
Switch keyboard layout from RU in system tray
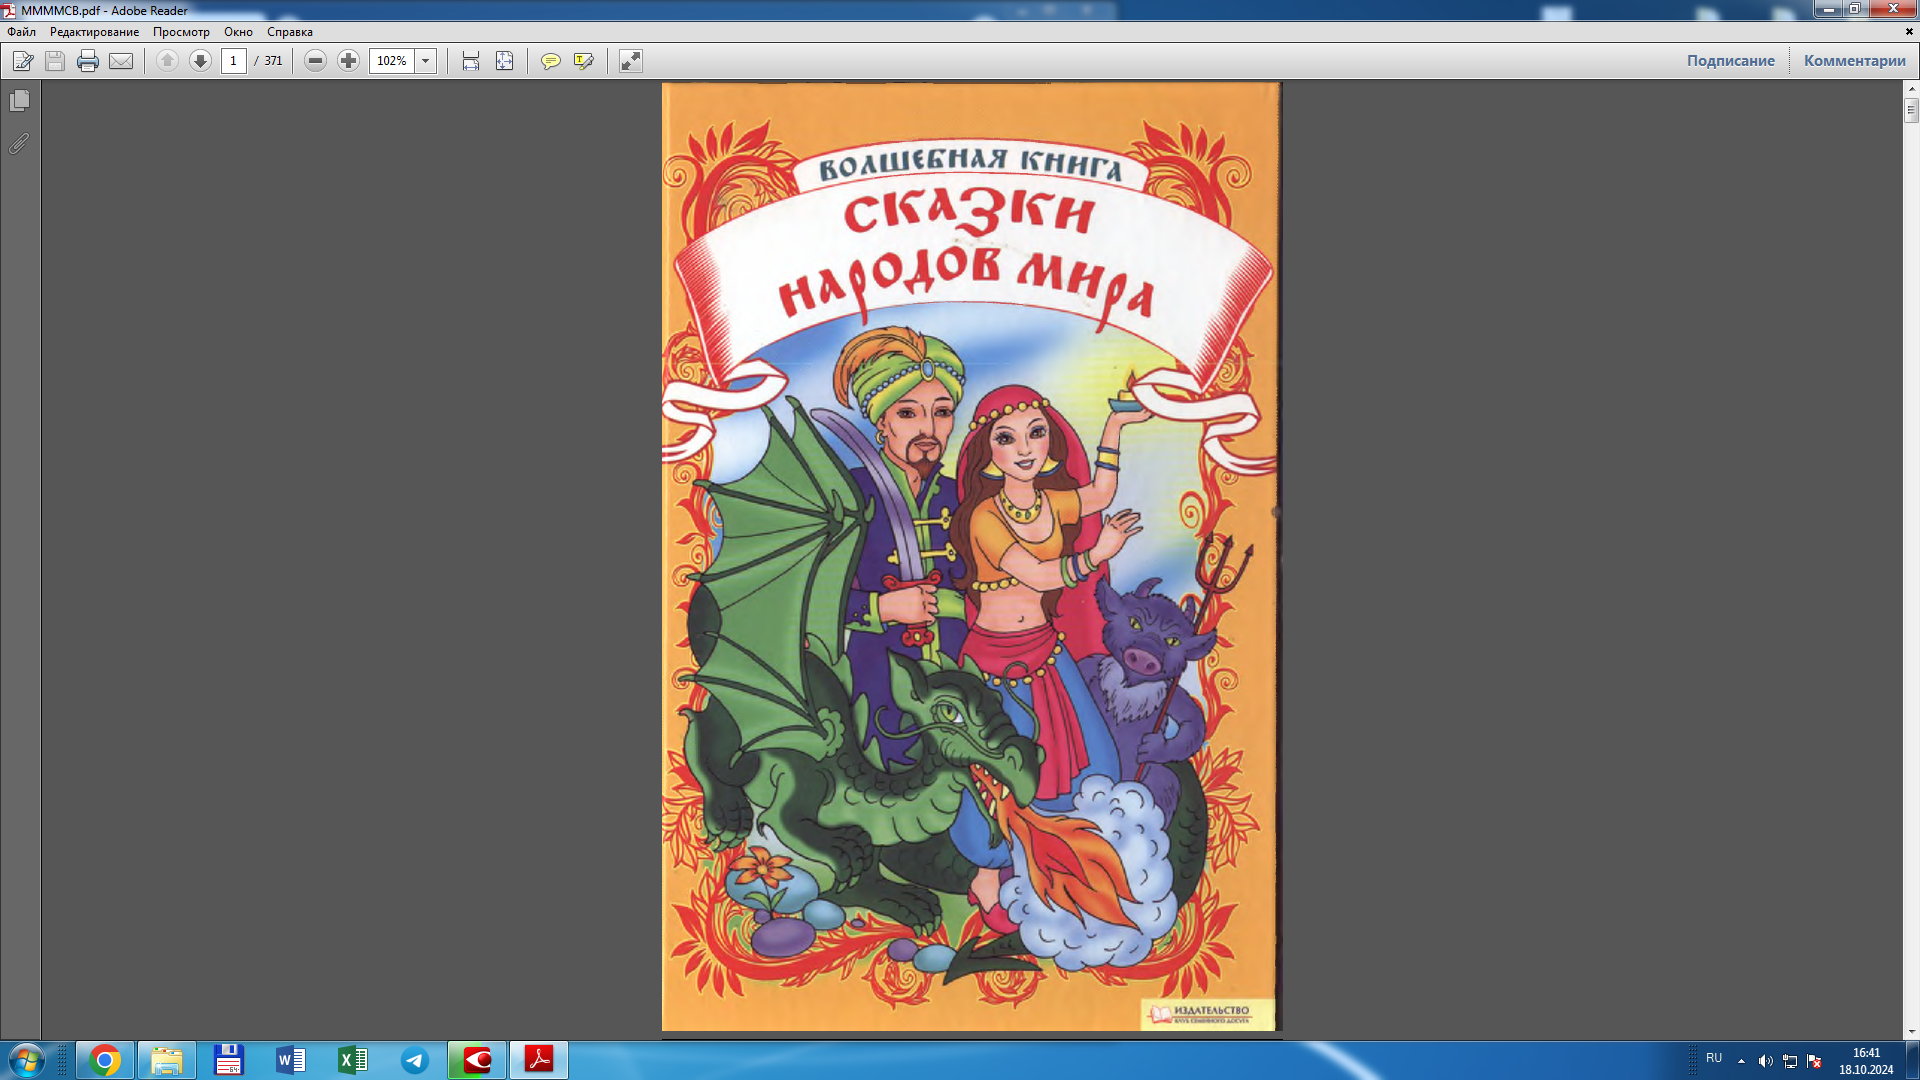click(x=1712, y=1061)
